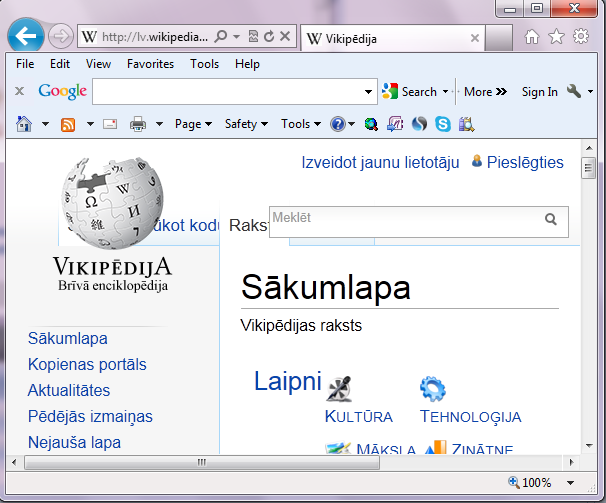Viewport: 606px width, 503px height.
Task: Toggle Compatibility View broken-page icon
Action: tap(253, 36)
